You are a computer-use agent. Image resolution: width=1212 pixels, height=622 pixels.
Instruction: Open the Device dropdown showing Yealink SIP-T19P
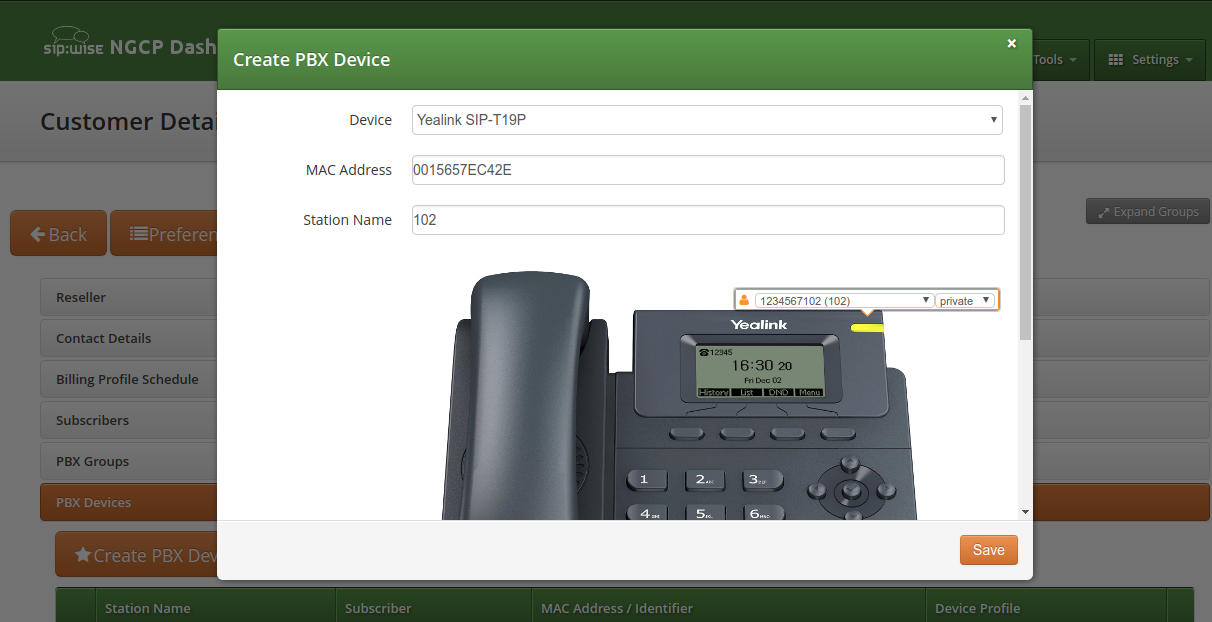[x=708, y=120]
